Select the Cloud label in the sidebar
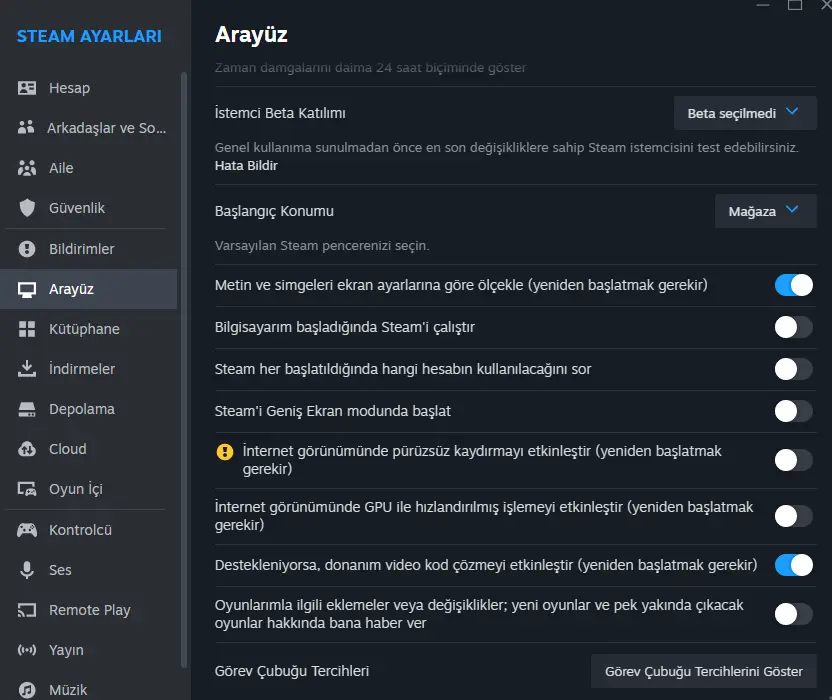This screenshot has width=832, height=700. click(x=67, y=449)
